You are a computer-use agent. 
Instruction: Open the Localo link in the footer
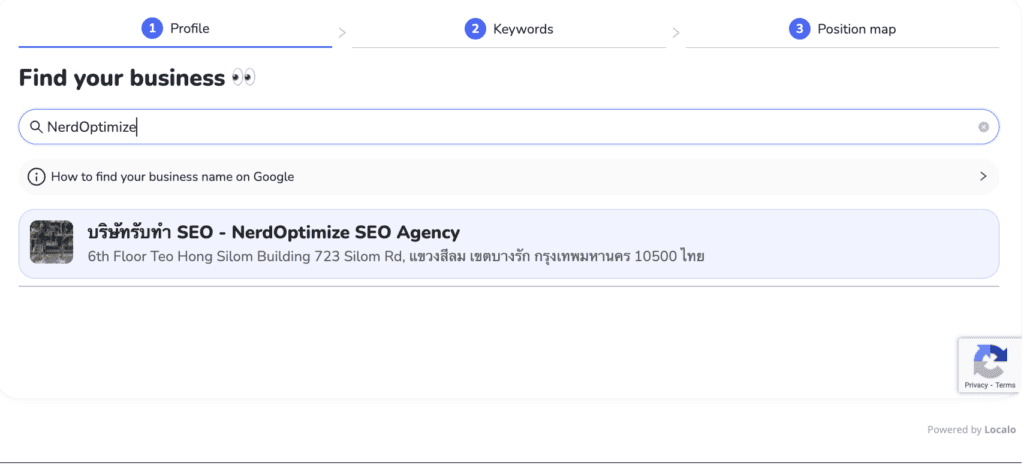pos(1000,430)
